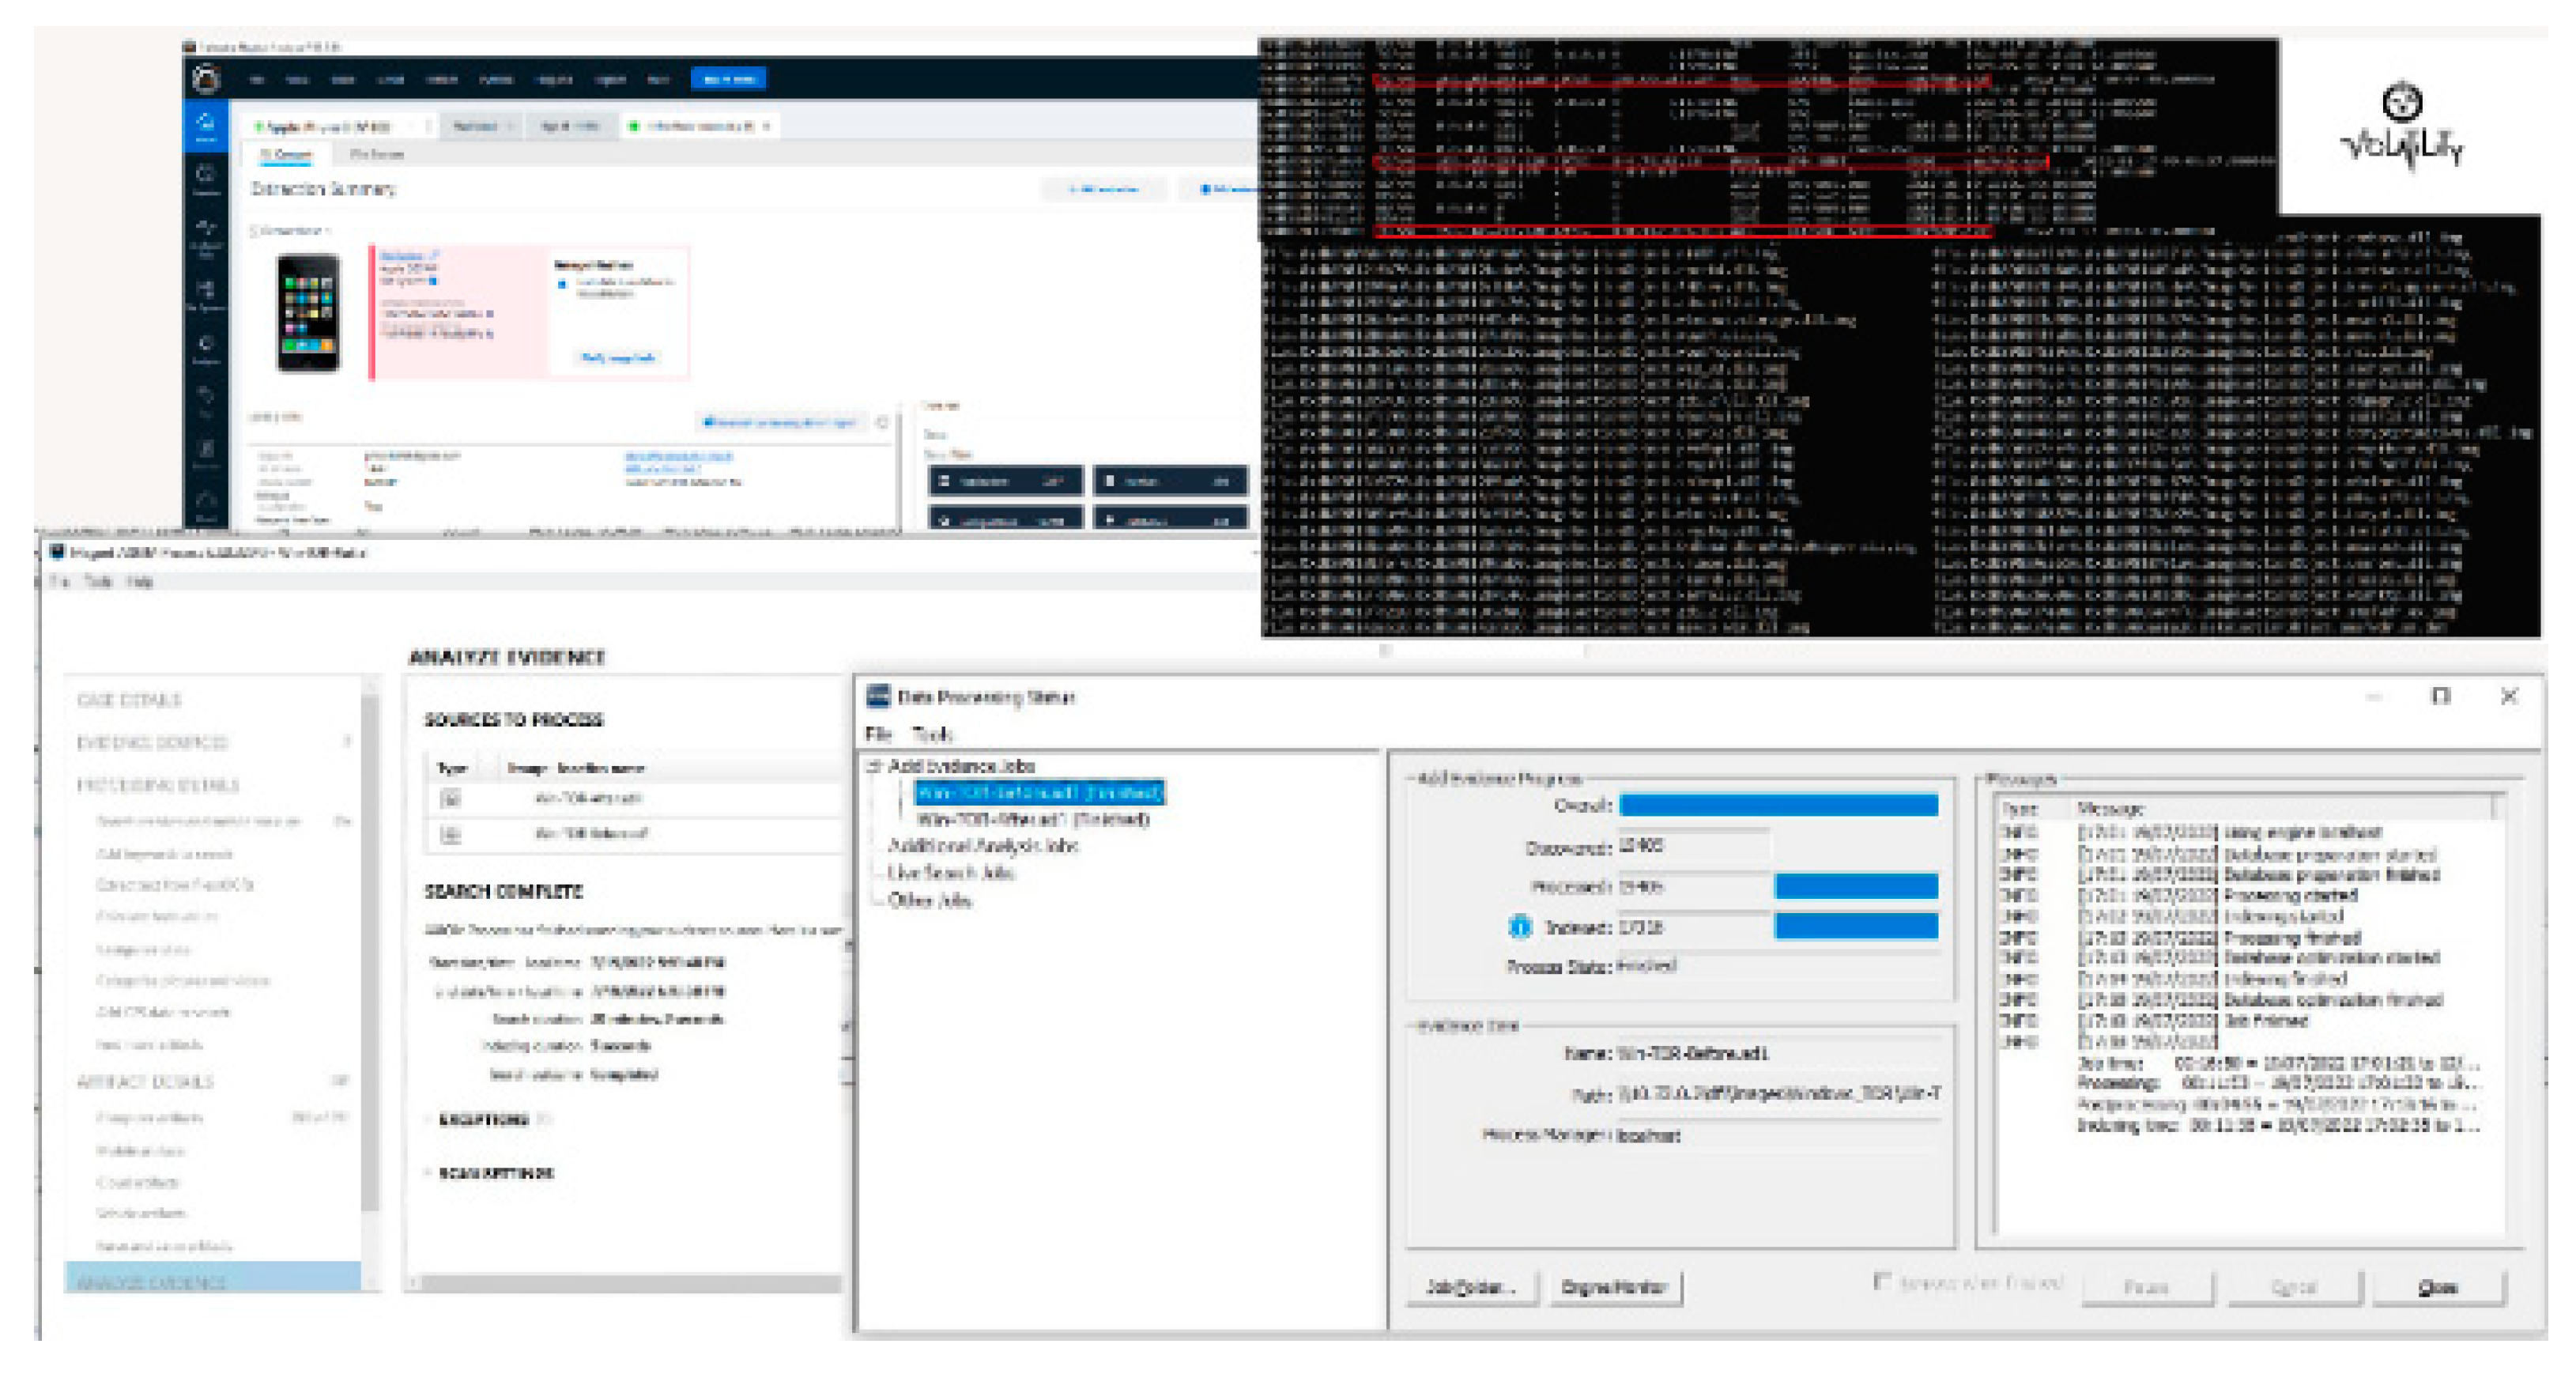The image size is (2576, 1374).
Task: Click the image type icon in first source row
Action: 450,798
